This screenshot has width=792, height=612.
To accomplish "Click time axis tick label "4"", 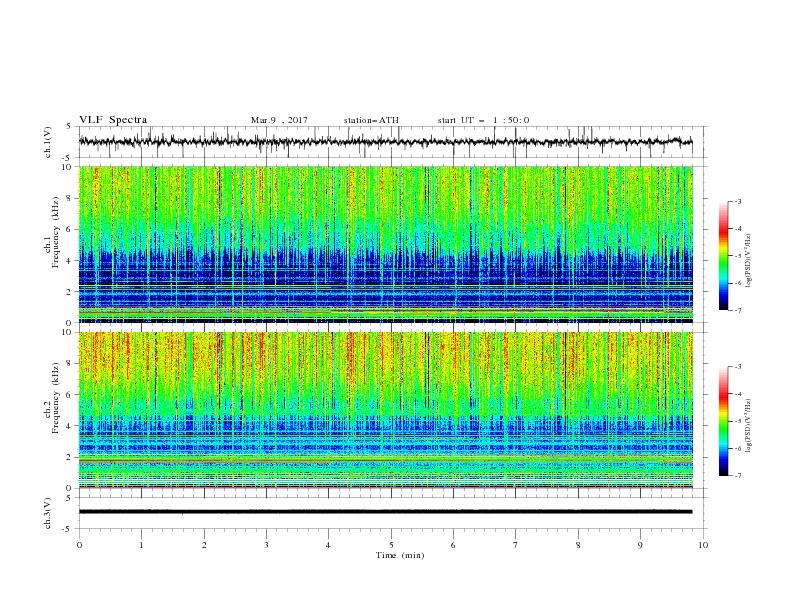I will 328,545.
